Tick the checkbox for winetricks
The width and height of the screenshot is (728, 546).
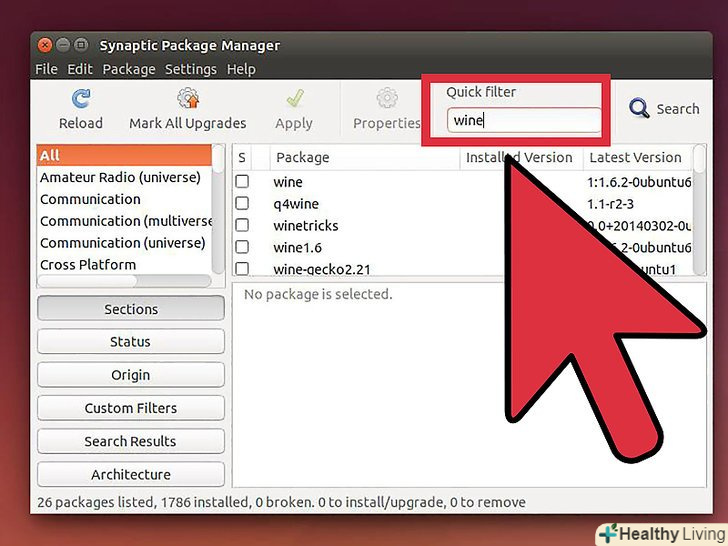242,225
